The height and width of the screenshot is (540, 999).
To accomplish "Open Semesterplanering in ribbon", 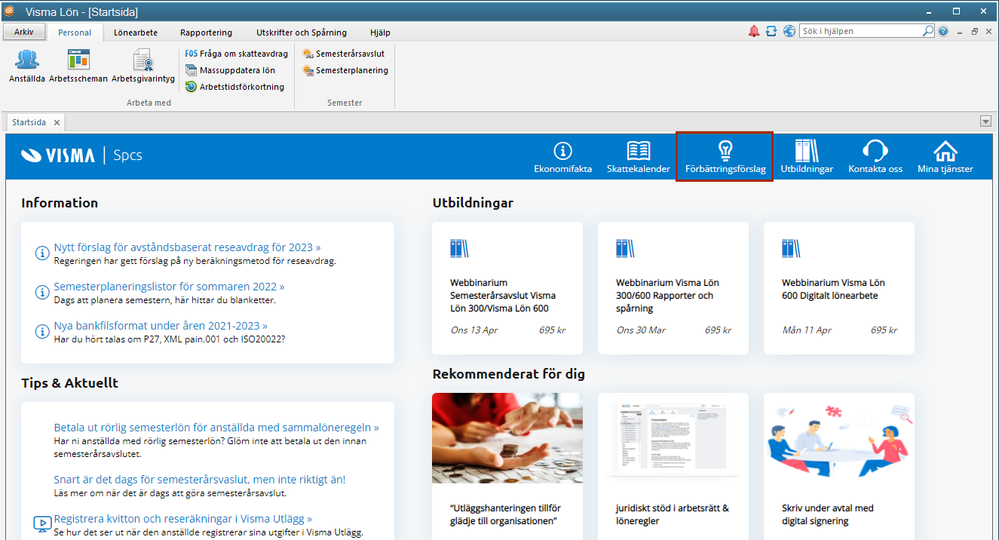I will click(x=345, y=70).
